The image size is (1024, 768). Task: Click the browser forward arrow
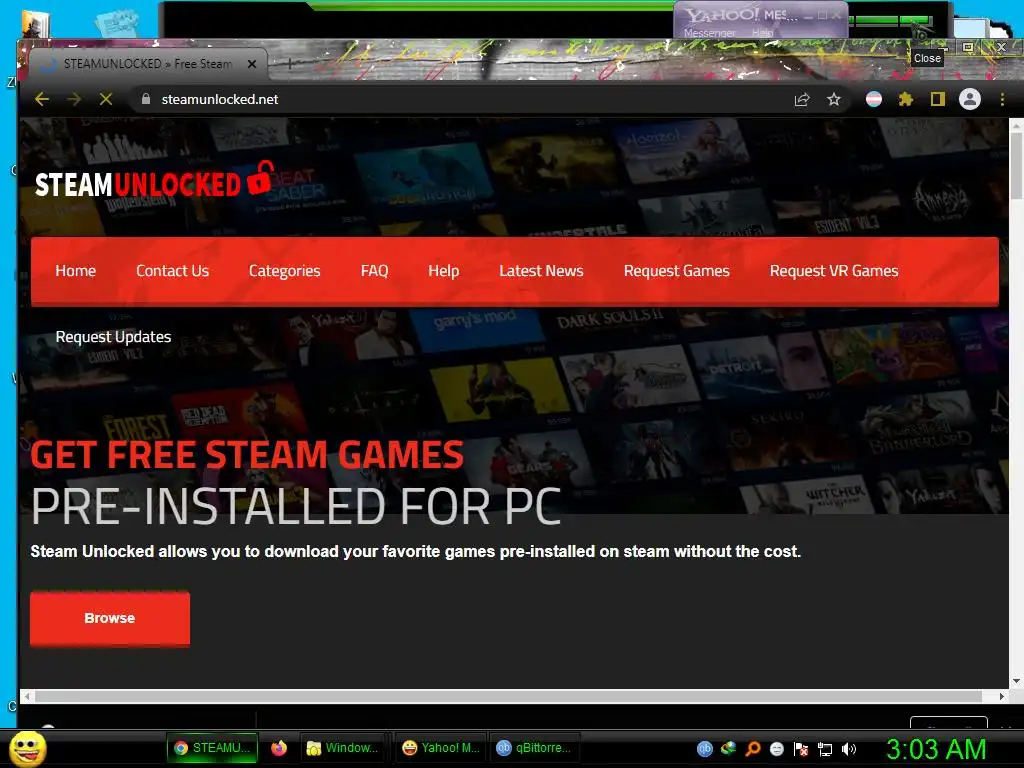pyautogui.click(x=74, y=99)
